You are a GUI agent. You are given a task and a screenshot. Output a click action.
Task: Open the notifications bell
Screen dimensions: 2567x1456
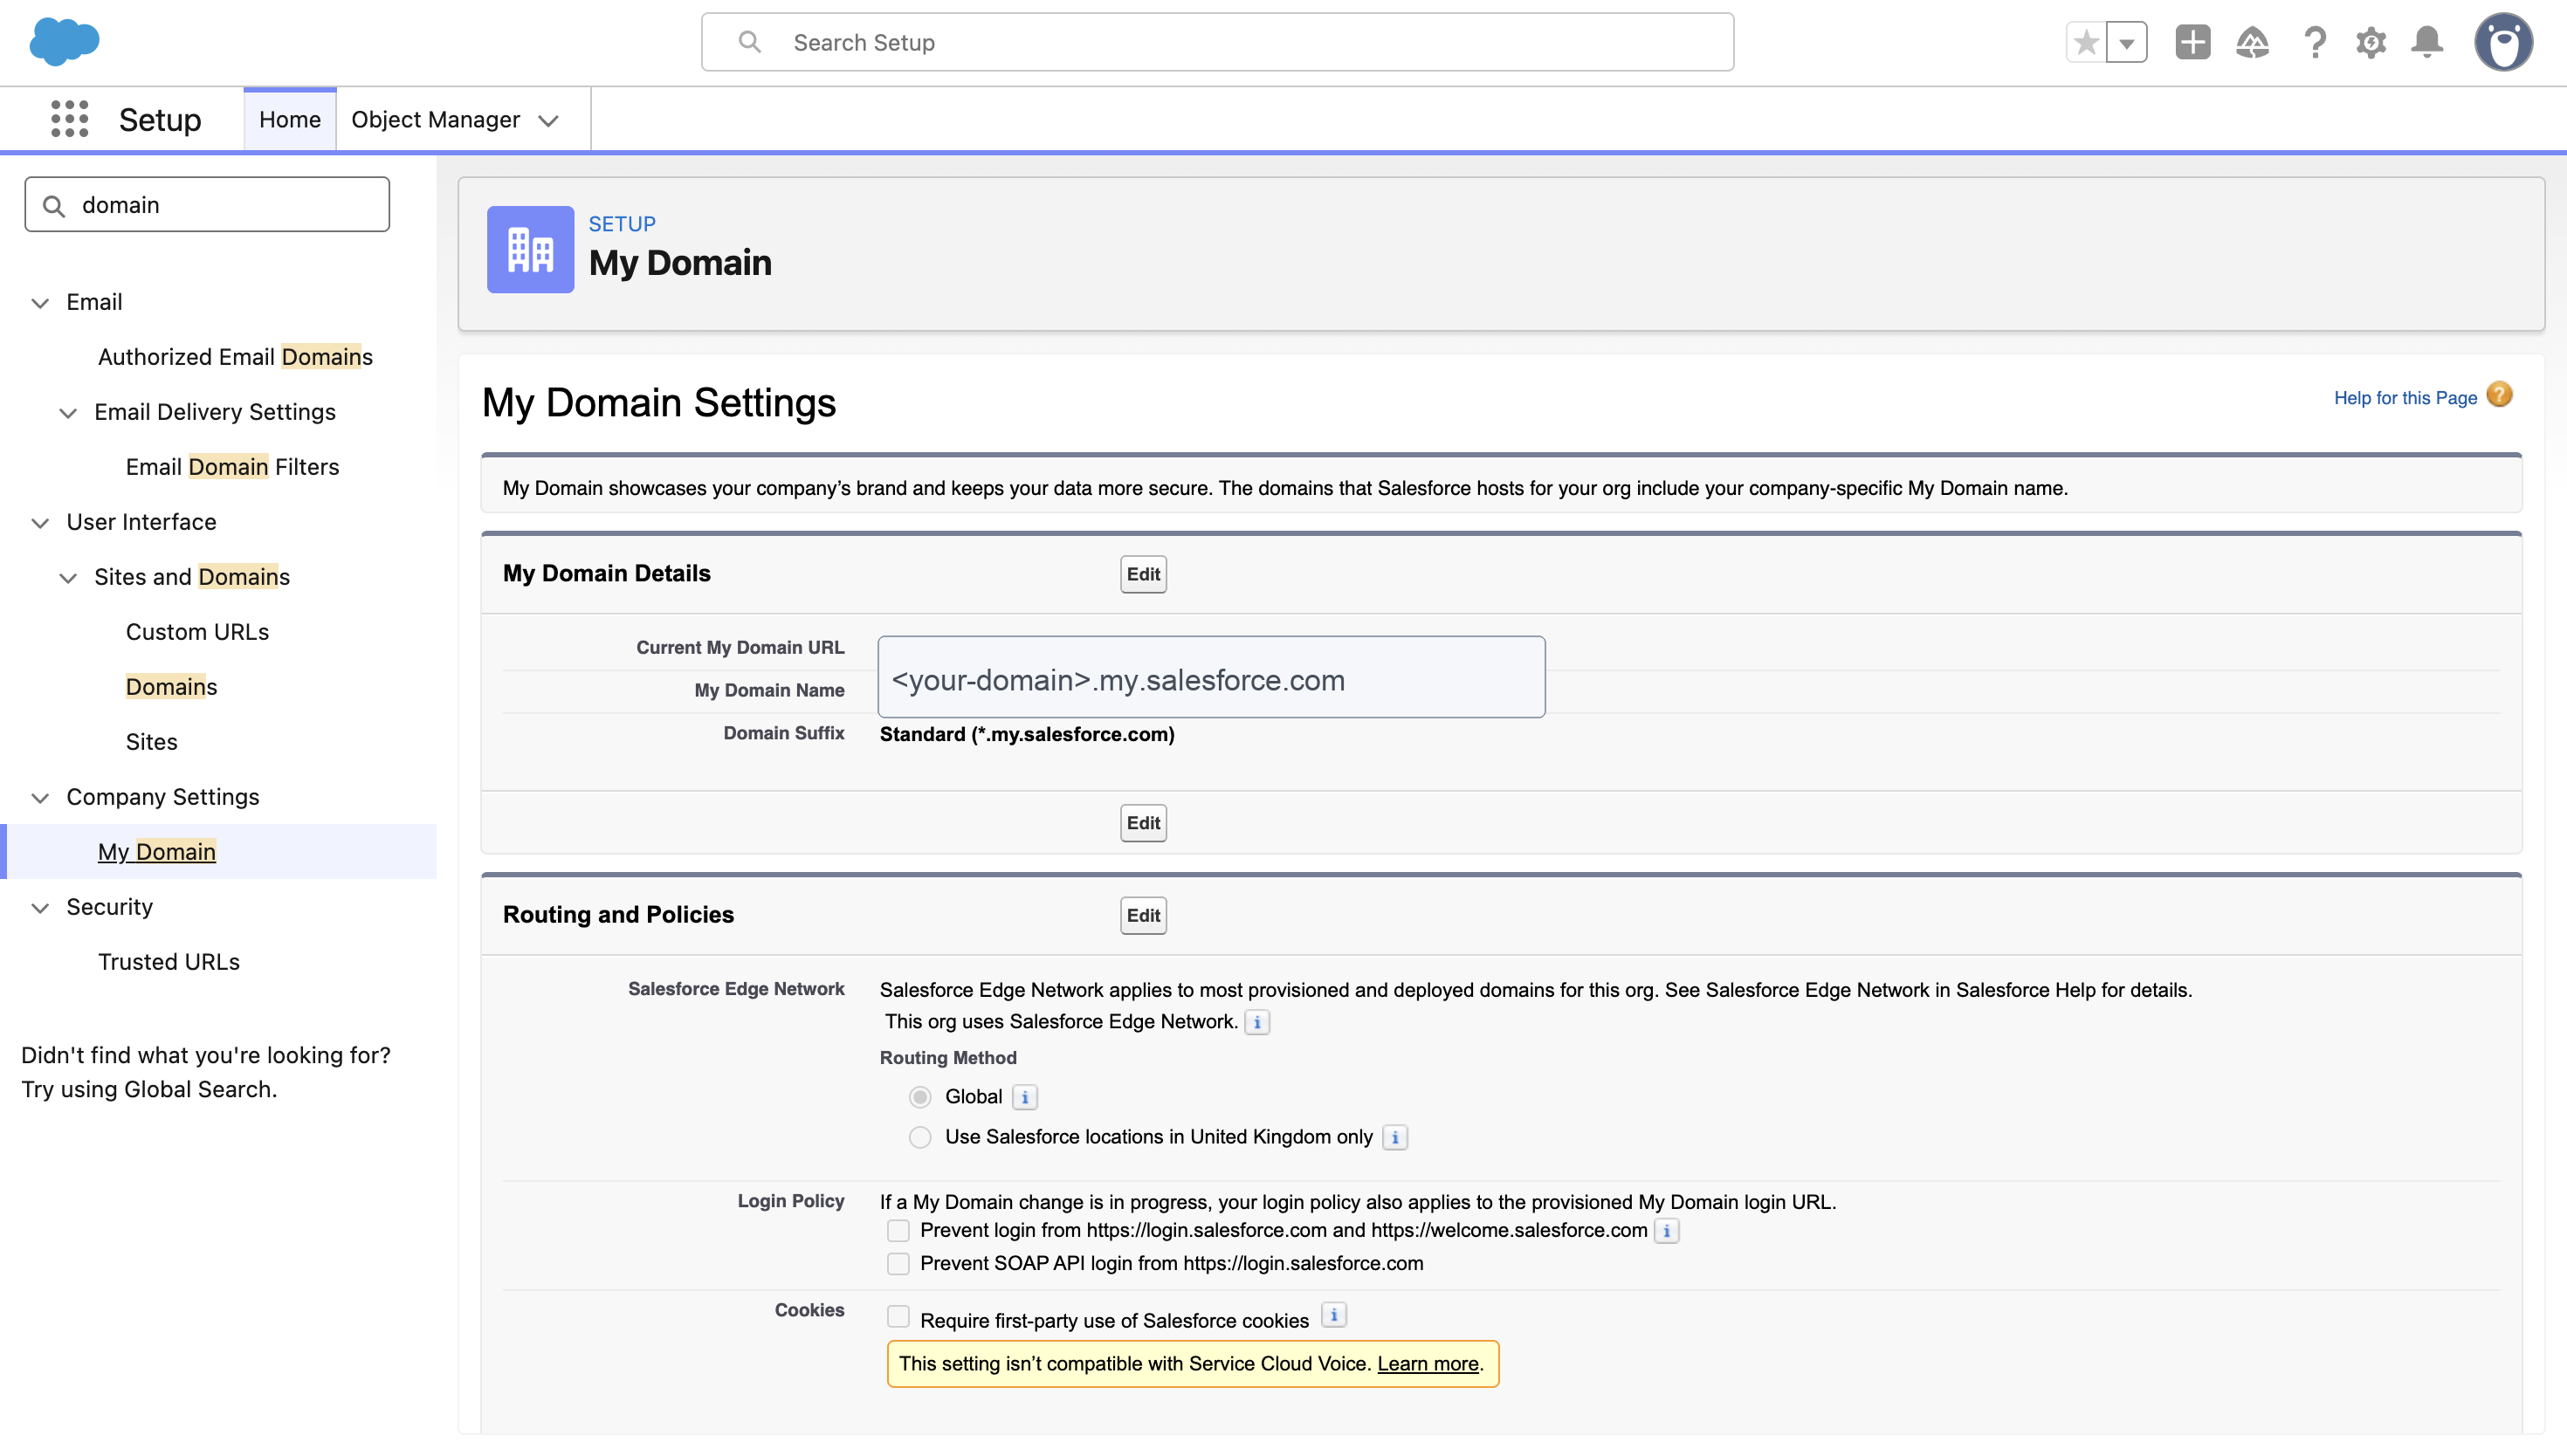[x=2427, y=42]
